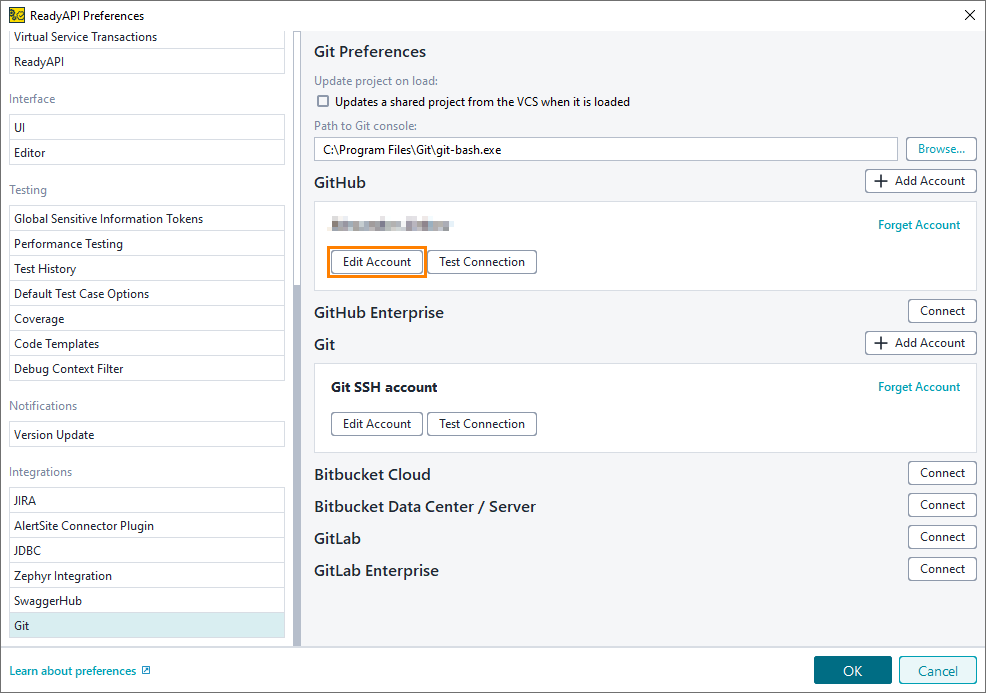Click the ReadyAPI logo in title bar
986x693 pixels.
(x=17, y=15)
